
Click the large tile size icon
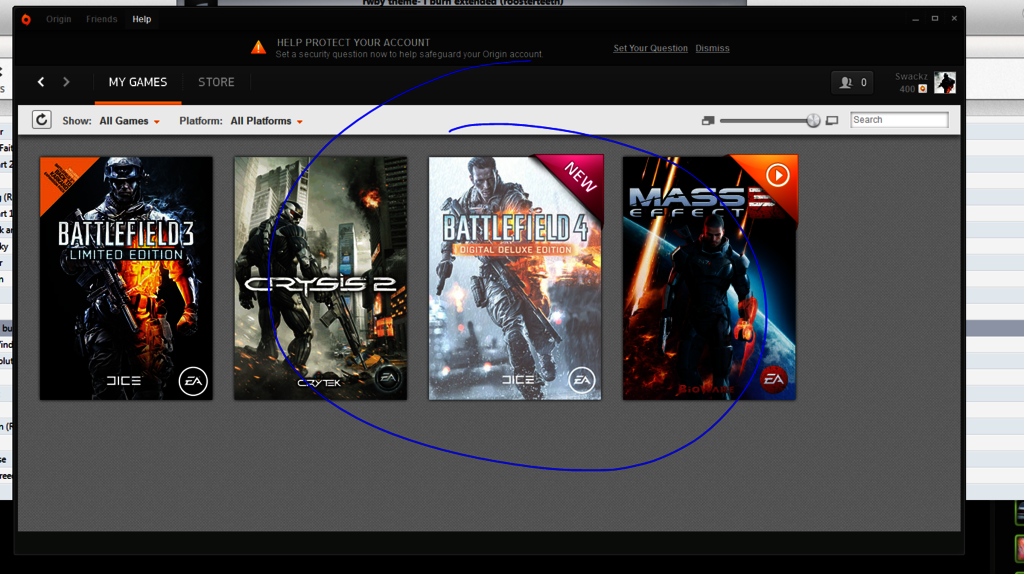point(832,121)
